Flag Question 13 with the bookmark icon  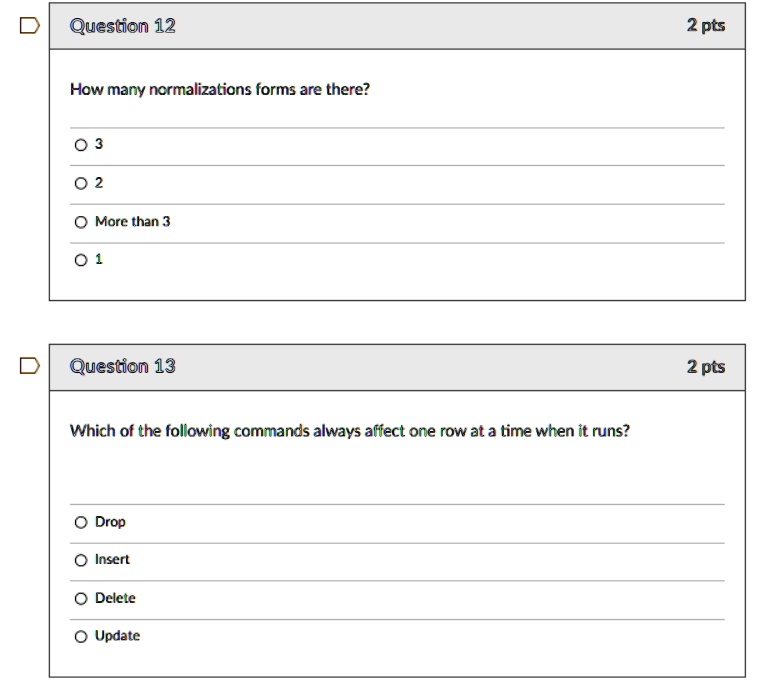tap(30, 366)
